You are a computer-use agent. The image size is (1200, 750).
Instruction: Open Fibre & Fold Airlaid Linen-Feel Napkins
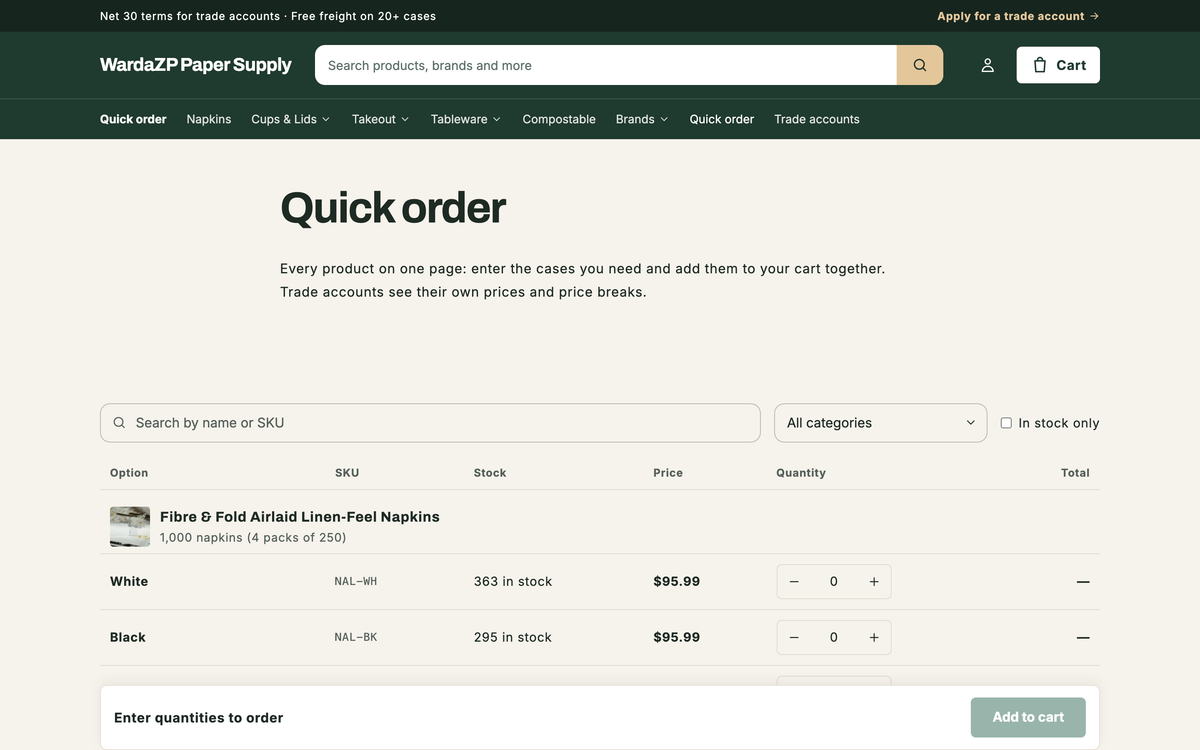(x=300, y=517)
